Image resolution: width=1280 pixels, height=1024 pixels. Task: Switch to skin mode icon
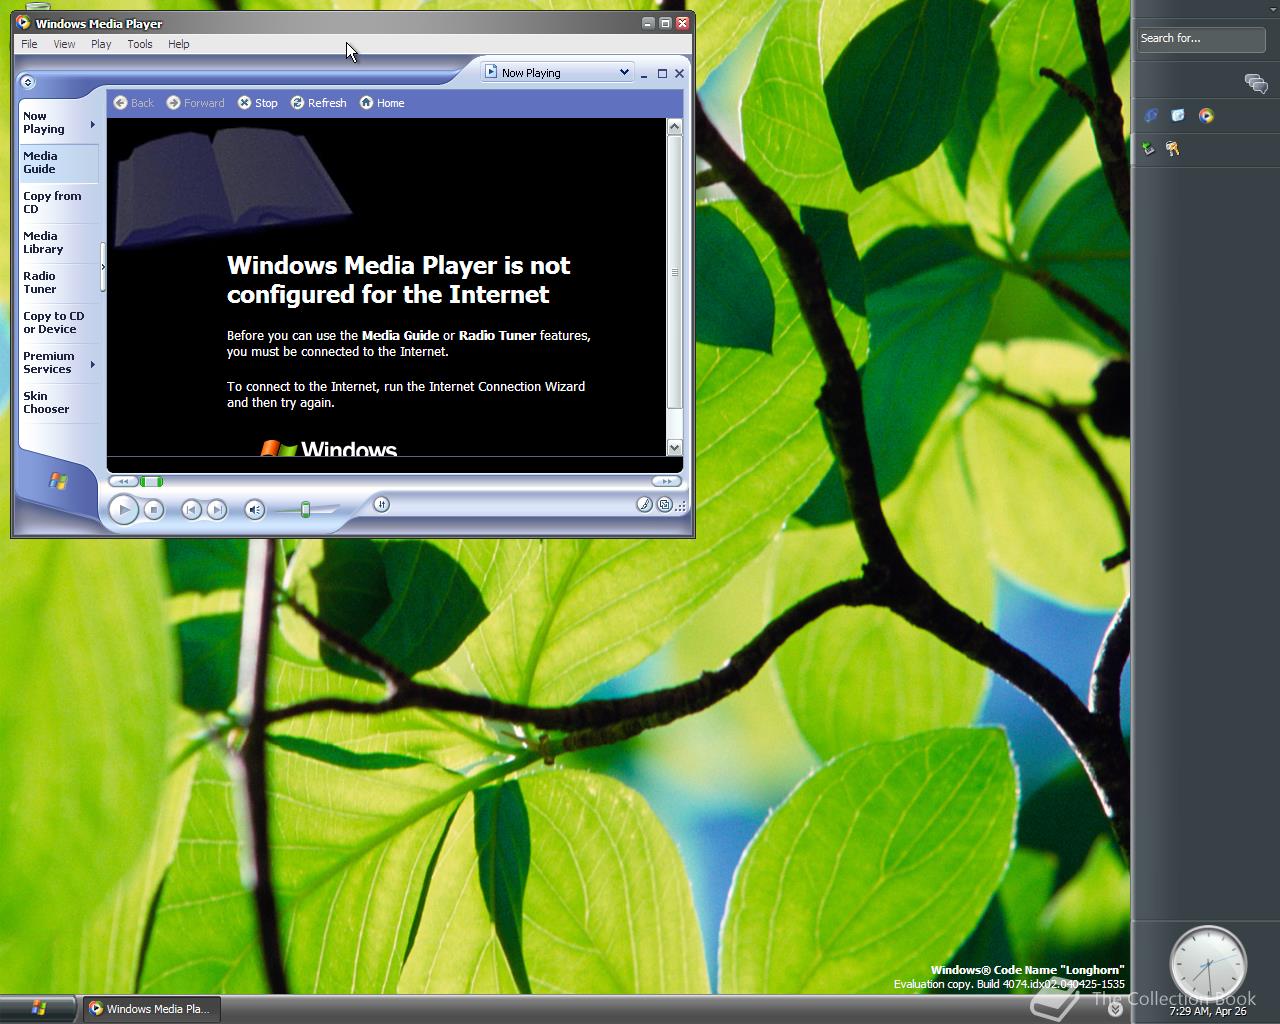pyautogui.click(x=664, y=505)
